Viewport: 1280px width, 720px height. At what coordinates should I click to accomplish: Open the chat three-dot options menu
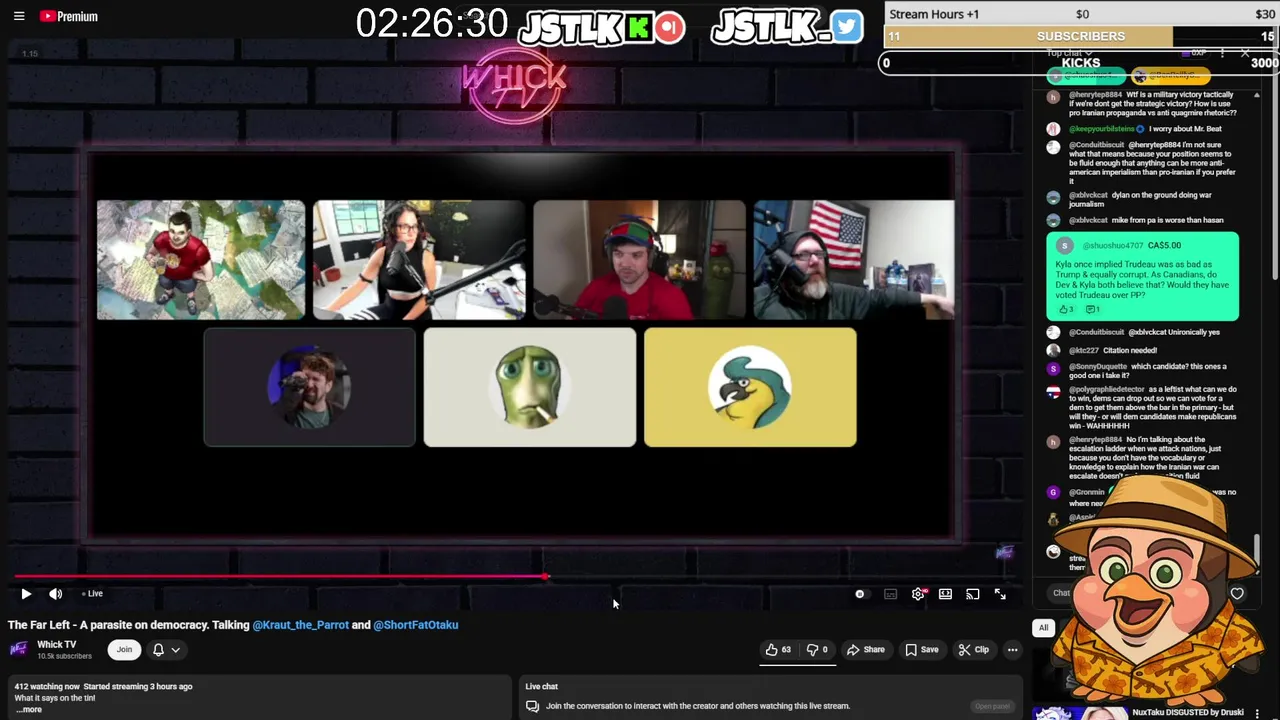point(1222,52)
